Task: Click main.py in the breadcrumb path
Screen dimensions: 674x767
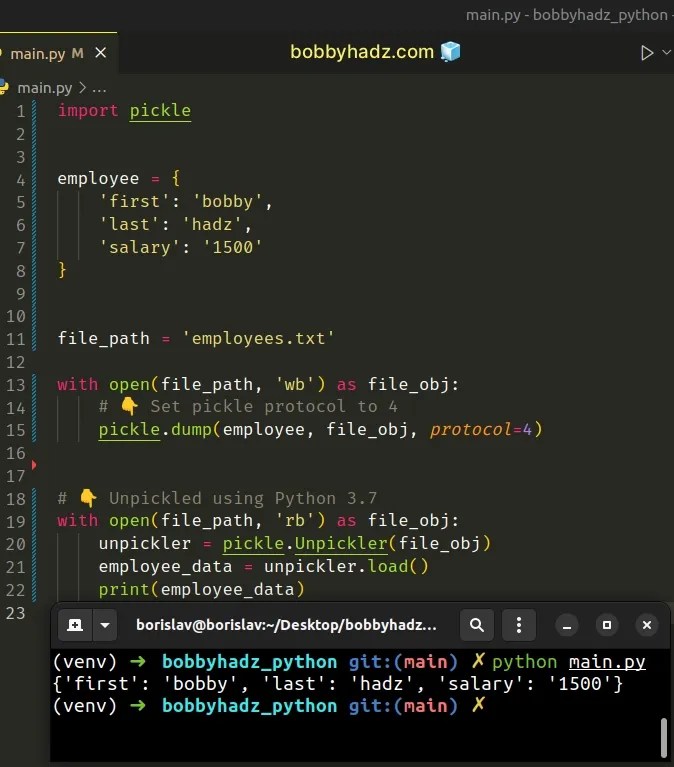Action: 44,88
